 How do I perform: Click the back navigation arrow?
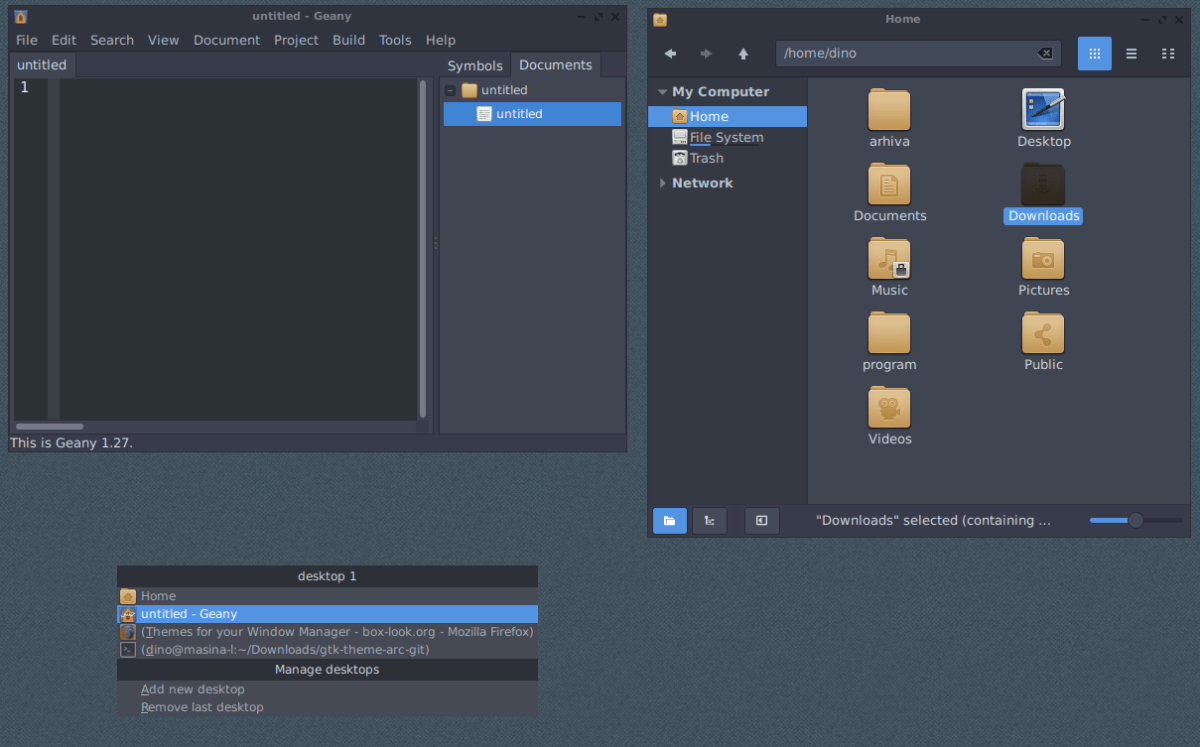670,53
